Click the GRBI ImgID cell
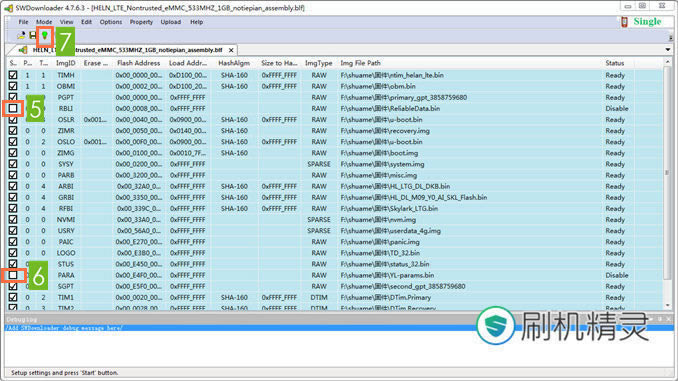This screenshot has height=381, width=678. (x=66, y=197)
